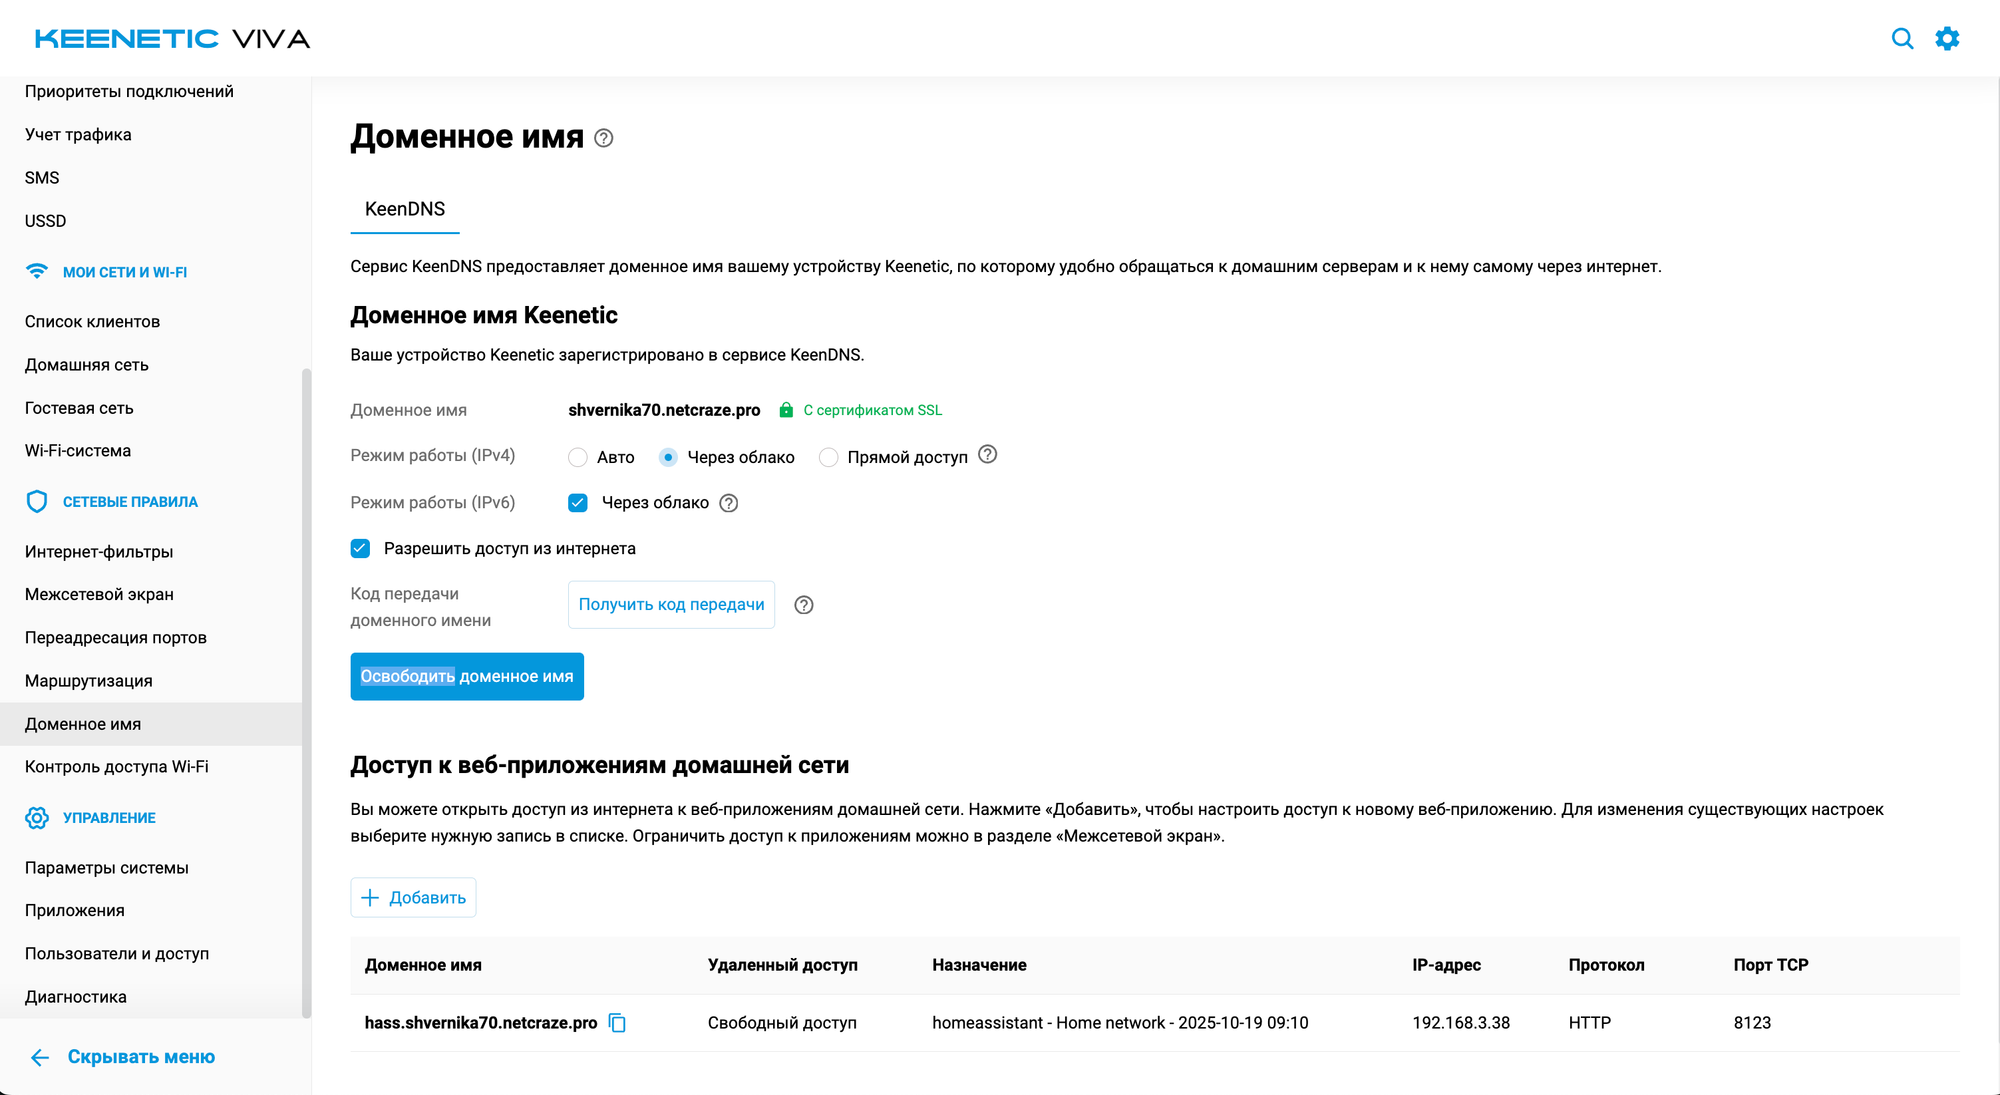Toggle Разрешить доступ из интернета checkbox
This screenshot has width=2000, height=1095.
click(x=361, y=548)
